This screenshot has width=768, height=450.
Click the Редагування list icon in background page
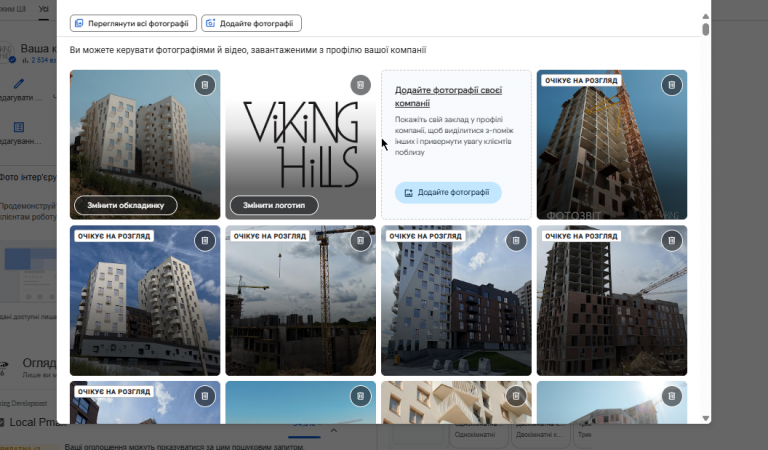[x=19, y=127]
